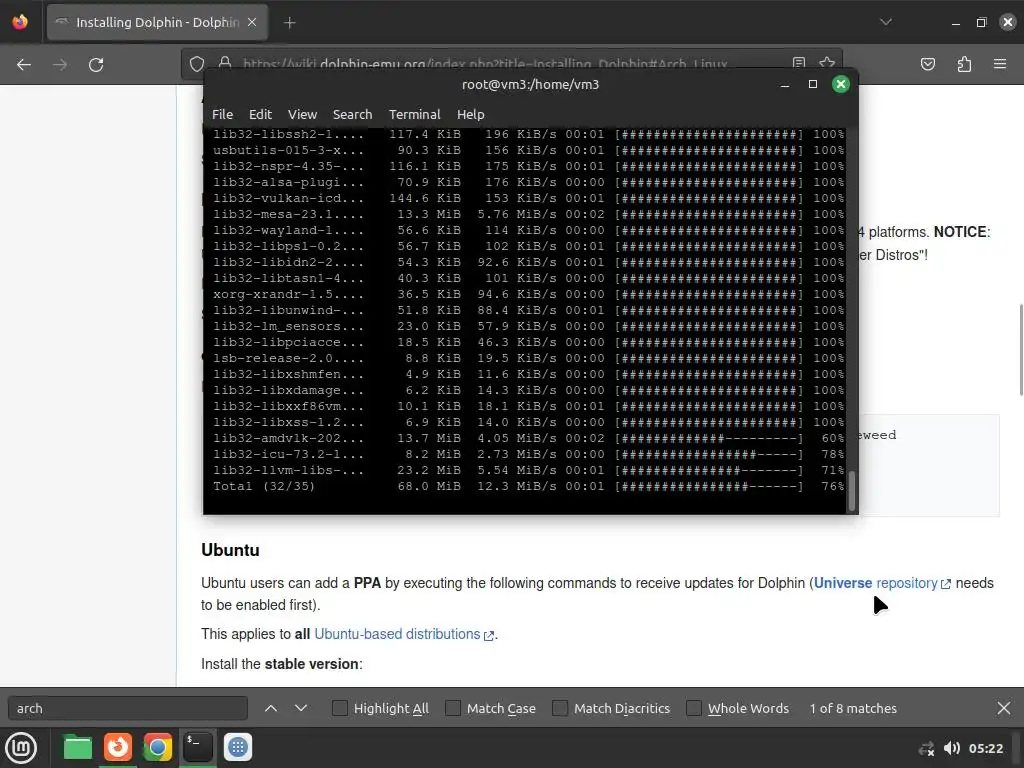Open a new tab with plus button
The height and width of the screenshot is (768, 1024).
click(289, 23)
